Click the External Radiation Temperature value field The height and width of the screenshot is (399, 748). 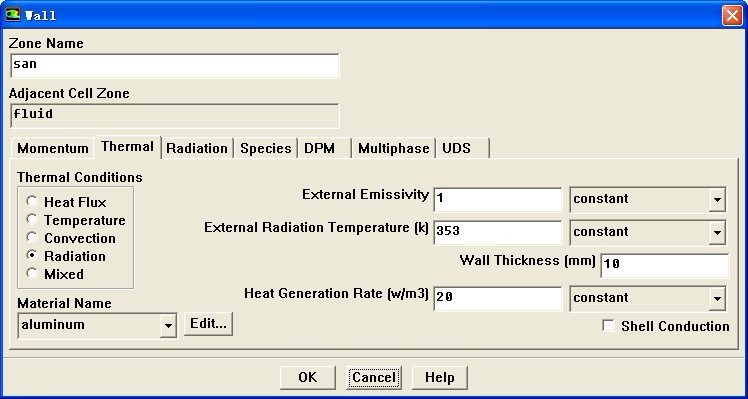(498, 232)
